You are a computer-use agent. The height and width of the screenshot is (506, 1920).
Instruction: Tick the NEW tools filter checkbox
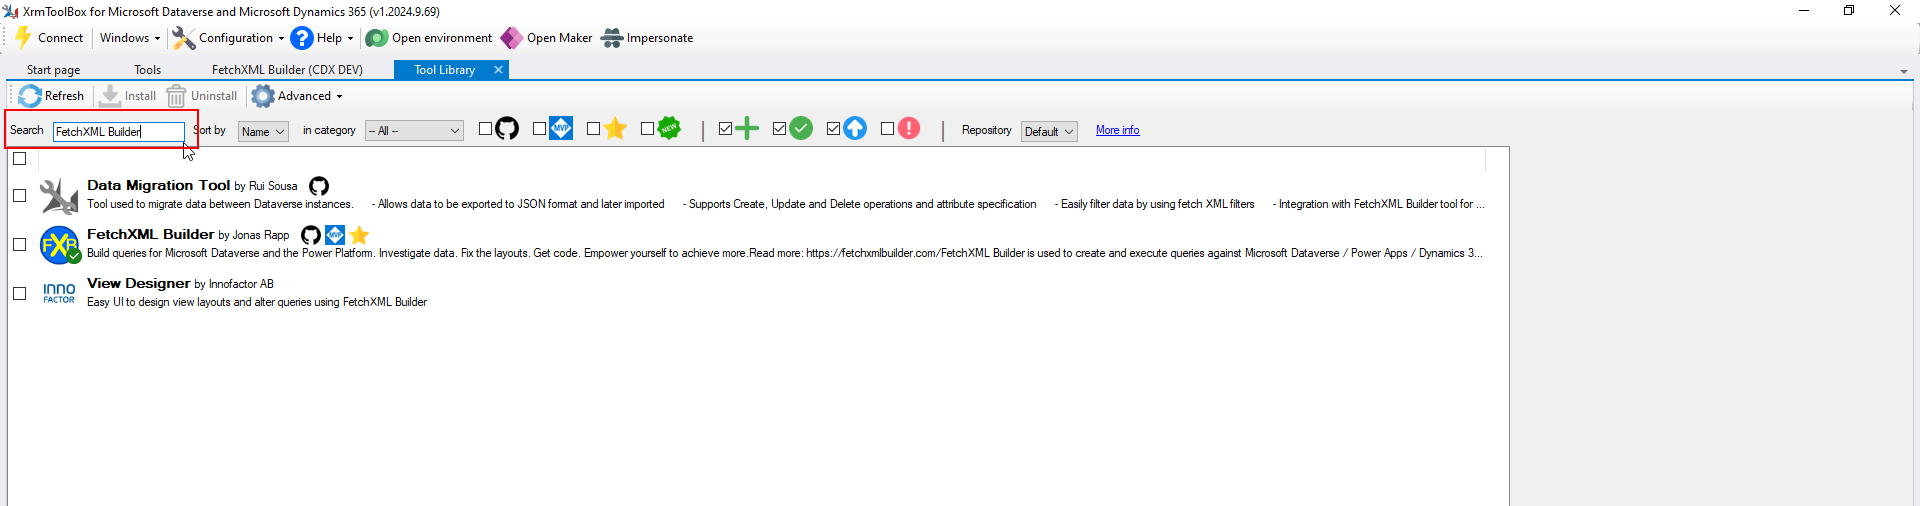click(647, 129)
